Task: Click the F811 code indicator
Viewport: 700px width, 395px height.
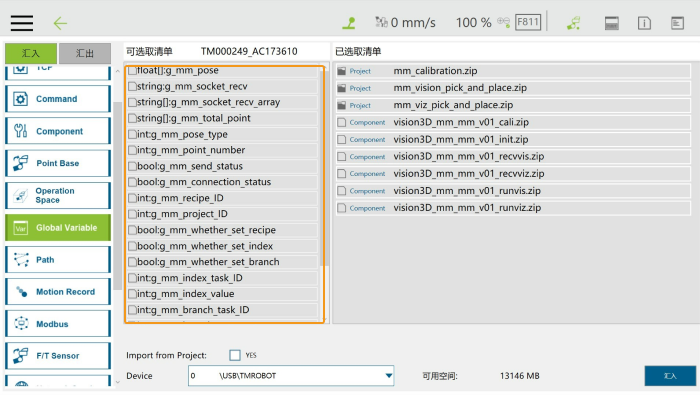Action: 528,22
